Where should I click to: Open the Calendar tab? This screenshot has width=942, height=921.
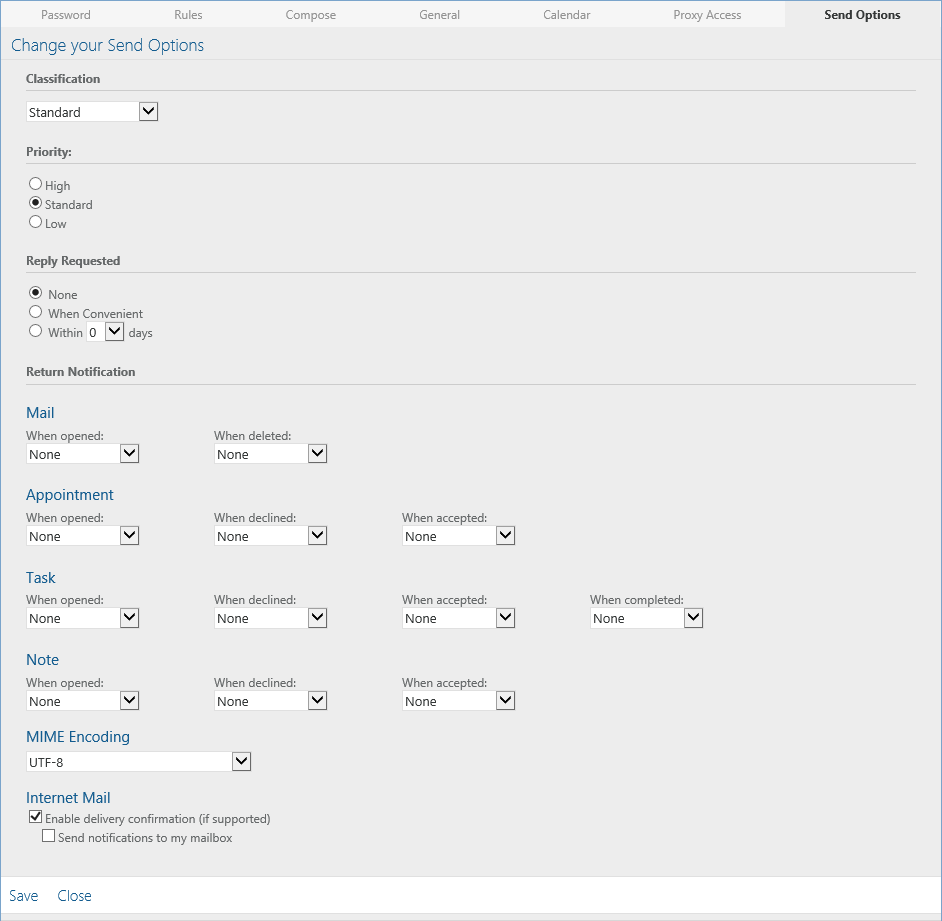[567, 15]
